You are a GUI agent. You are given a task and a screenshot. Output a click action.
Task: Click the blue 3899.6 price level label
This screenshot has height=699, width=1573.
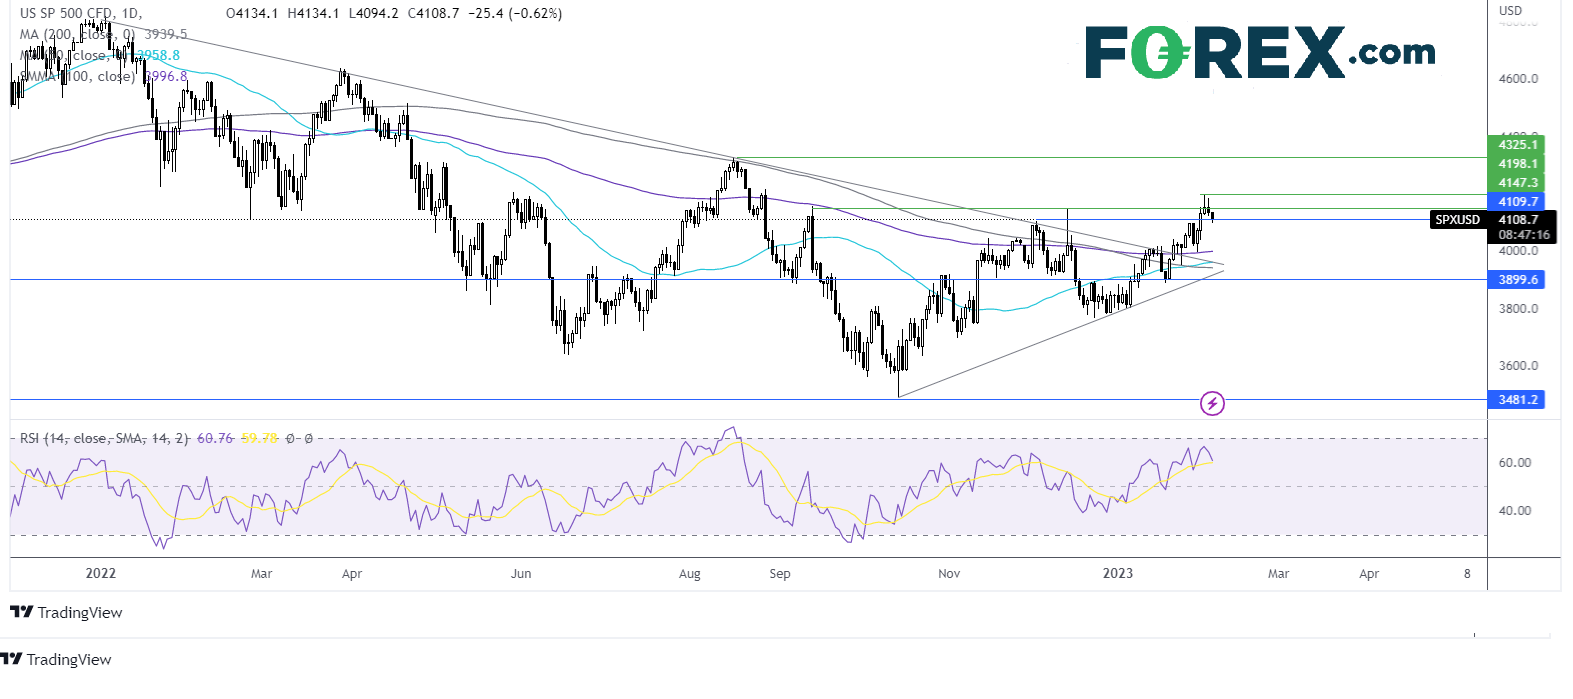[1516, 280]
